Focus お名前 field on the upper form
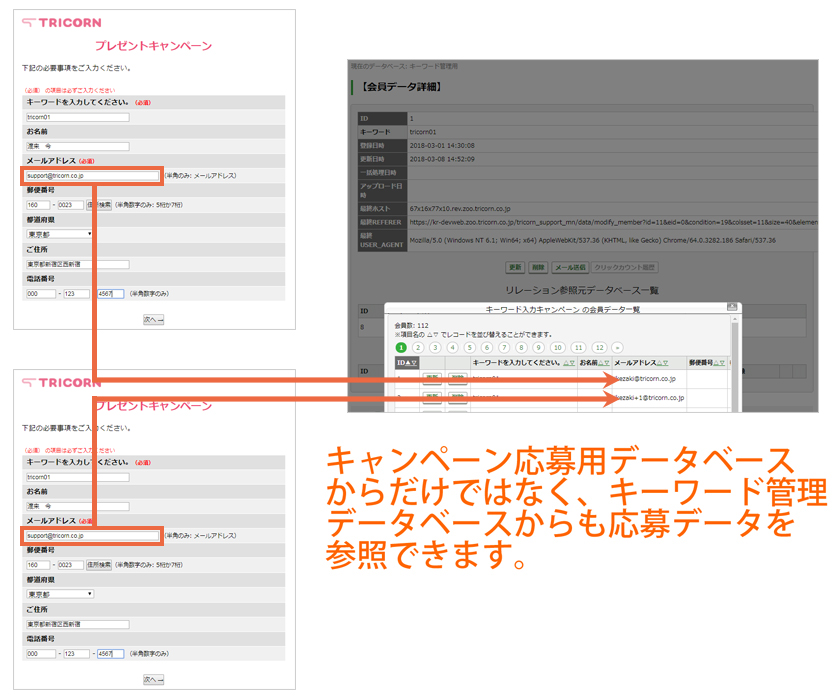Screen dimensions: 840x700 [x=78, y=146]
